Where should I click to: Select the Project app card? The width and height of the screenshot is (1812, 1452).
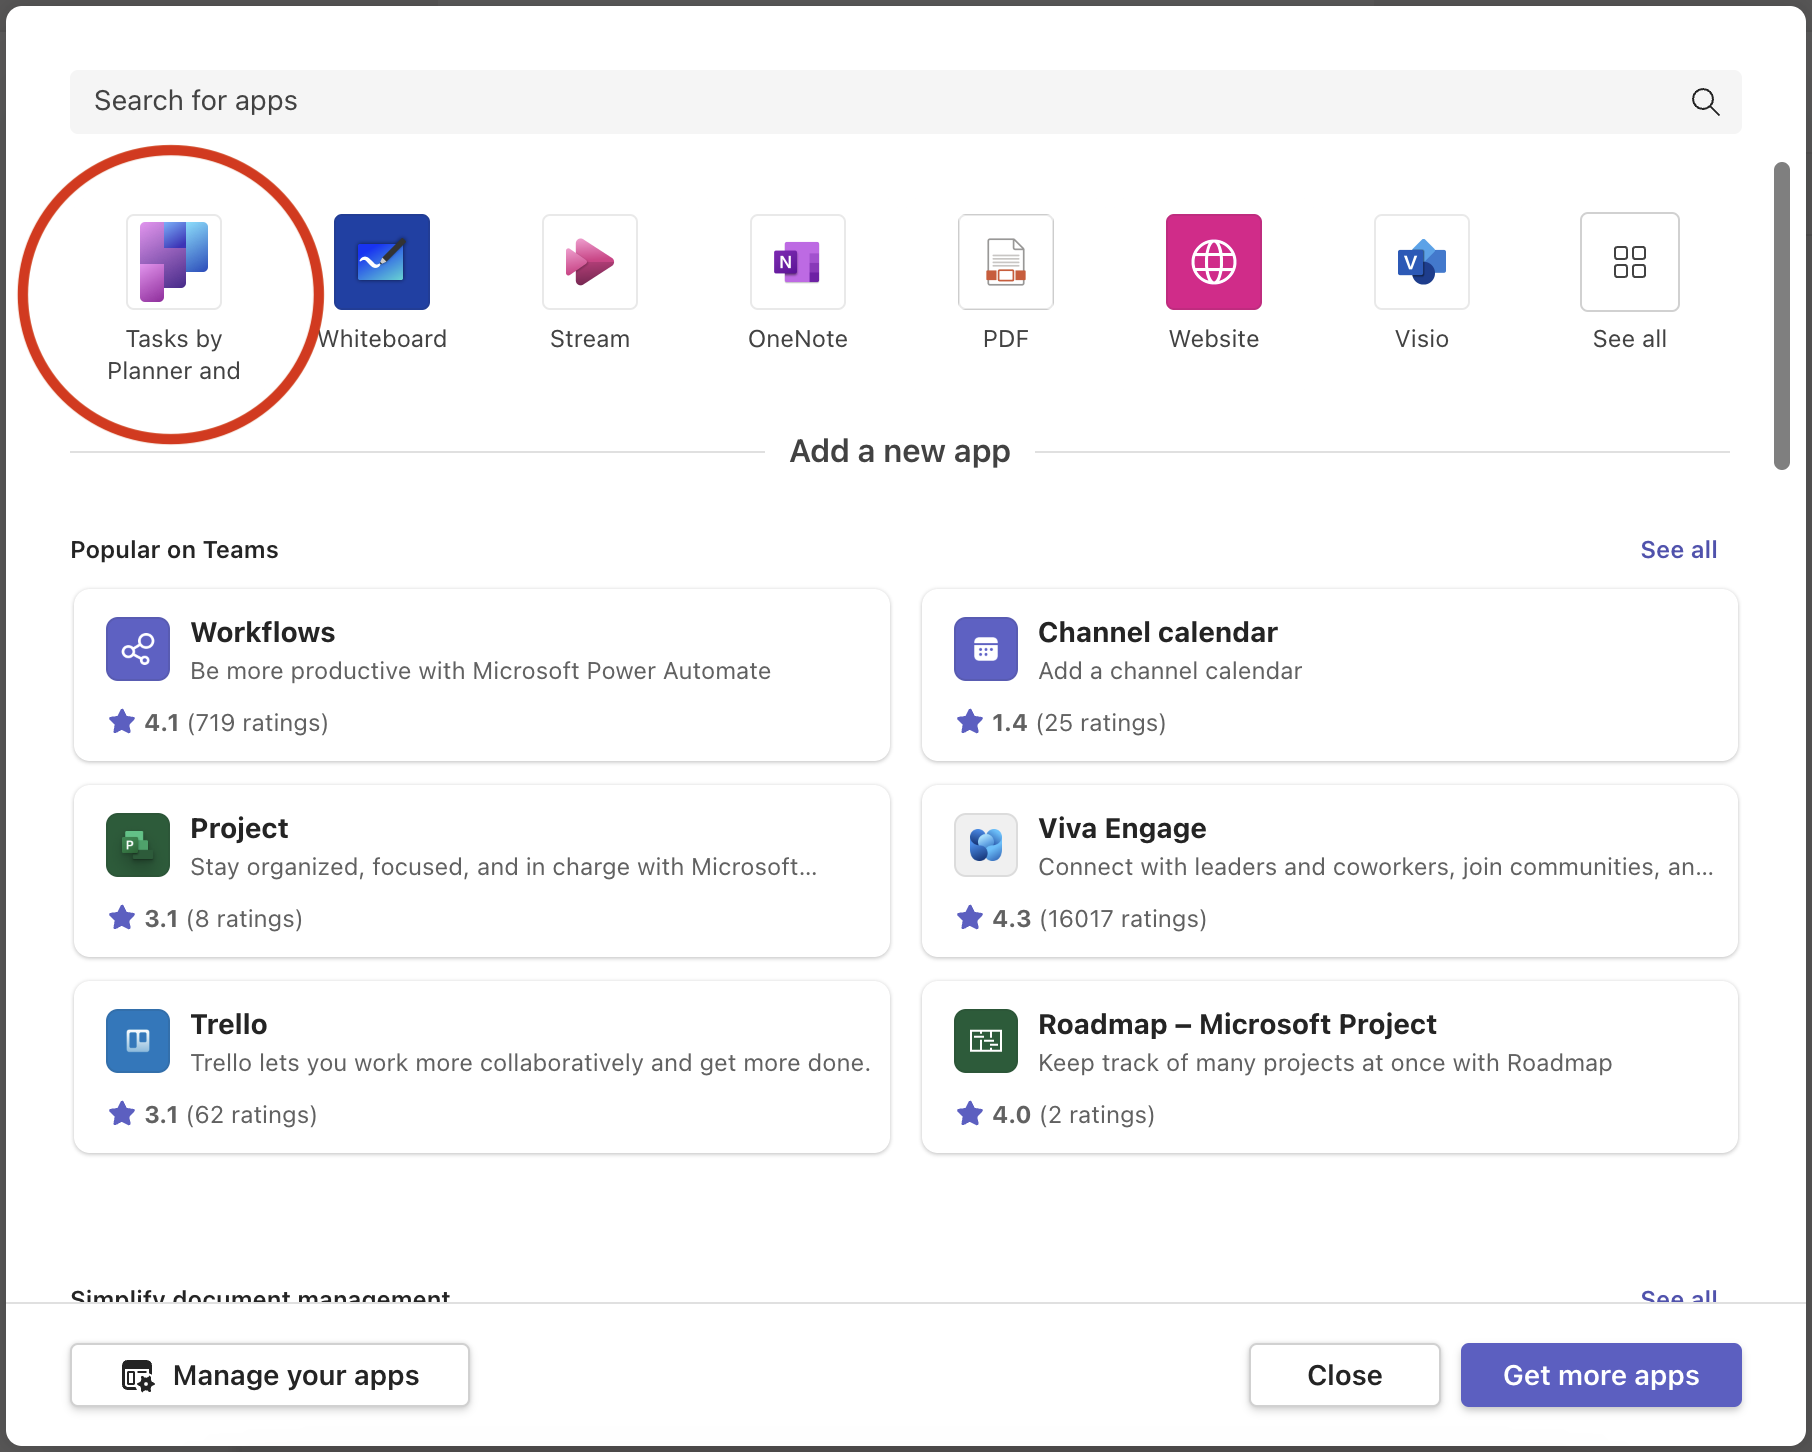point(481,871)
